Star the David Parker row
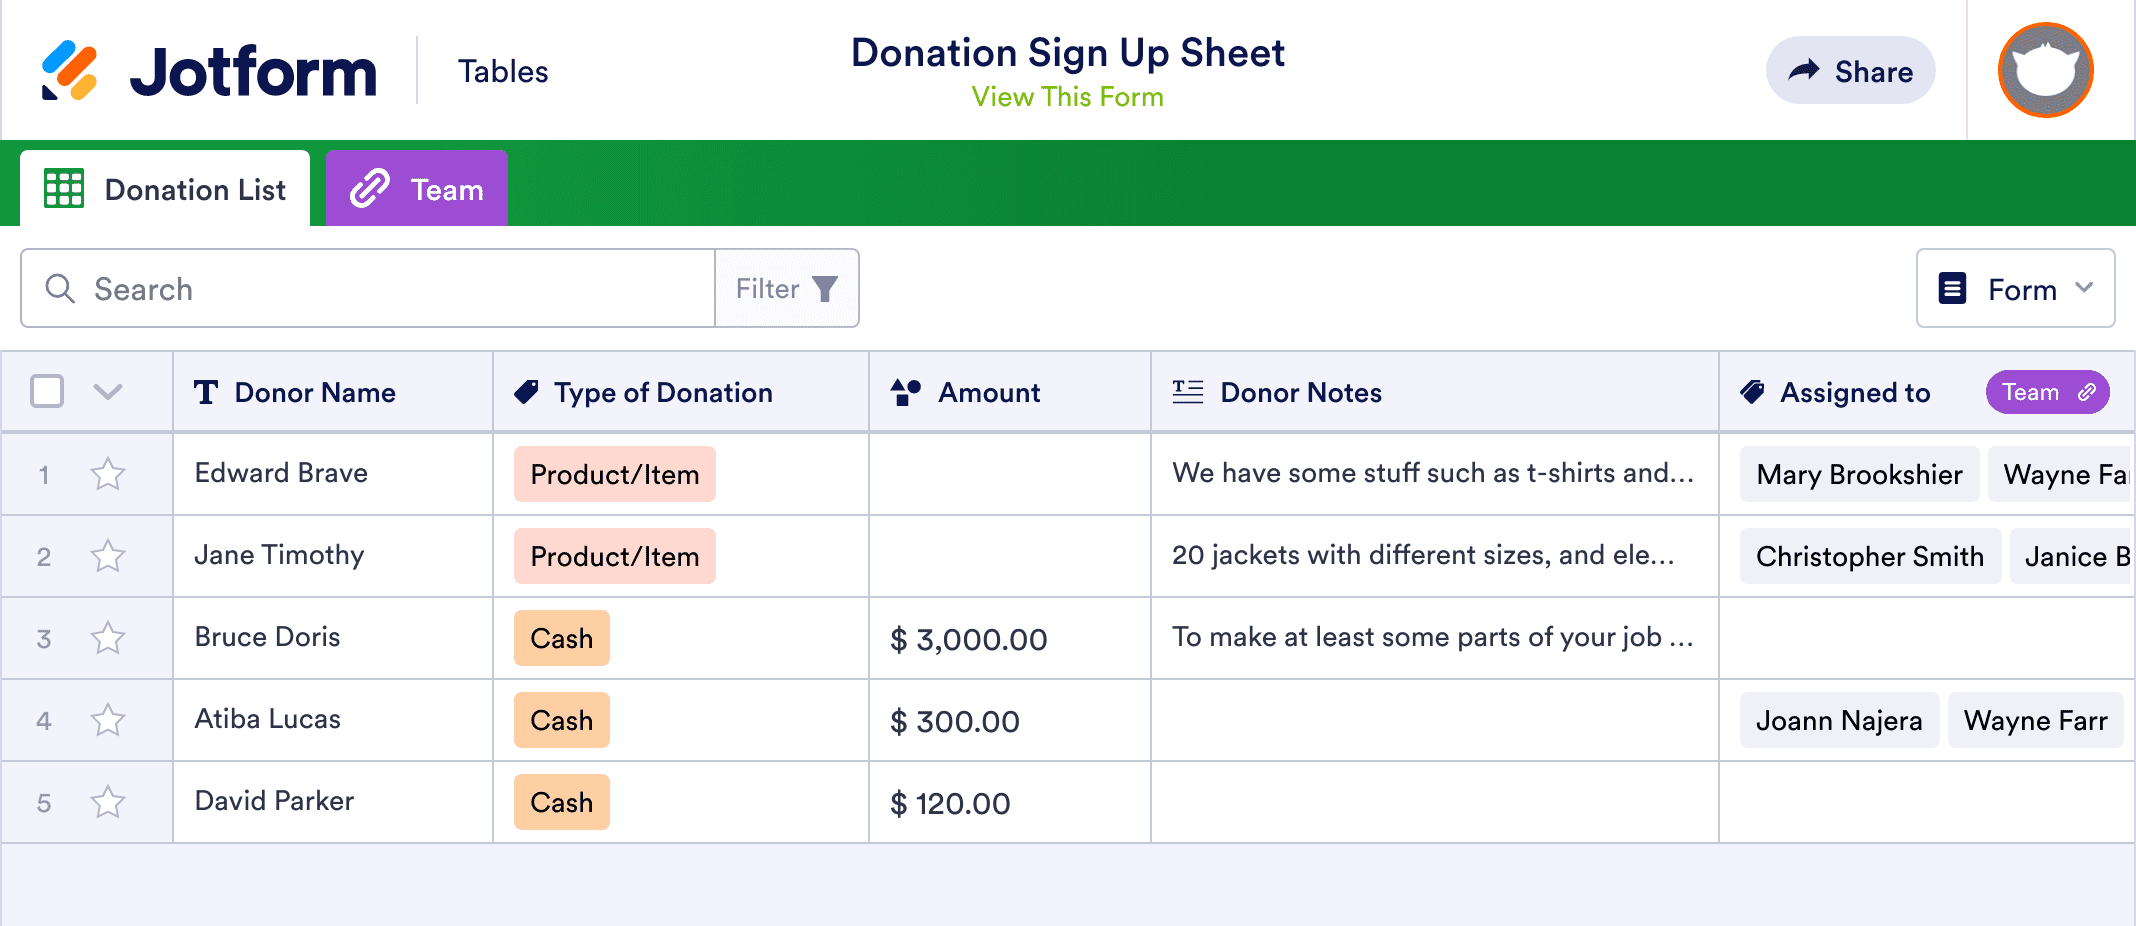The width and height of the screenshot is (2136, 926). coord(108,802)
